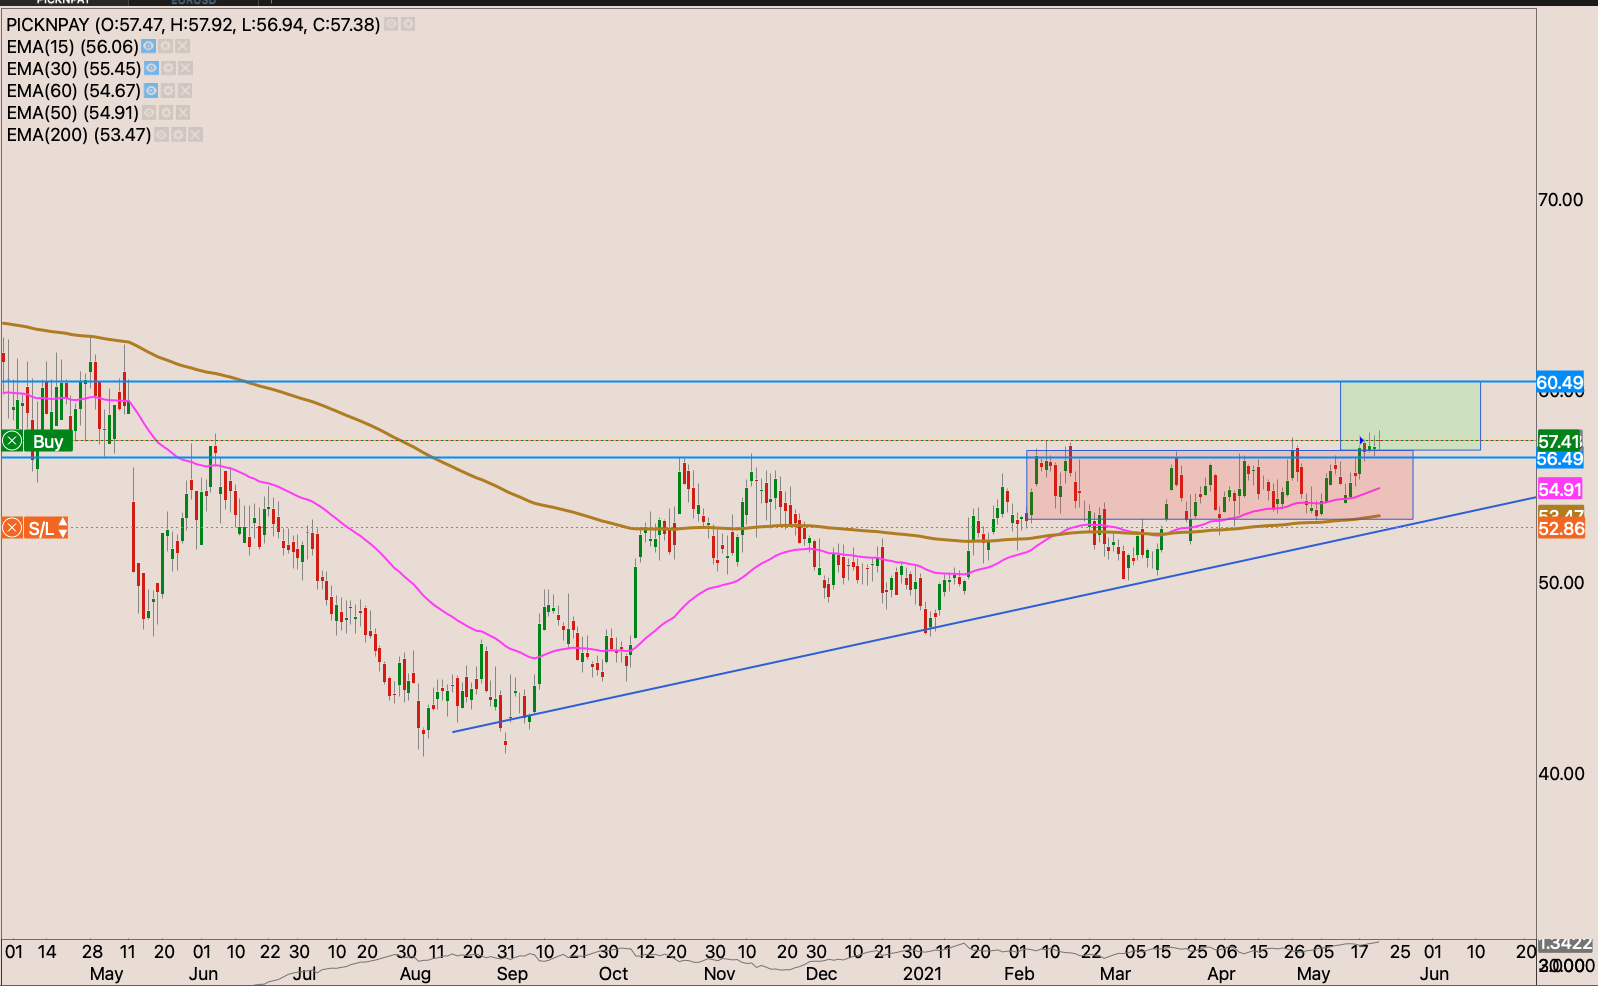
Task: Click the 60.49 horizontal line price tag
Action: point(1559,382)
